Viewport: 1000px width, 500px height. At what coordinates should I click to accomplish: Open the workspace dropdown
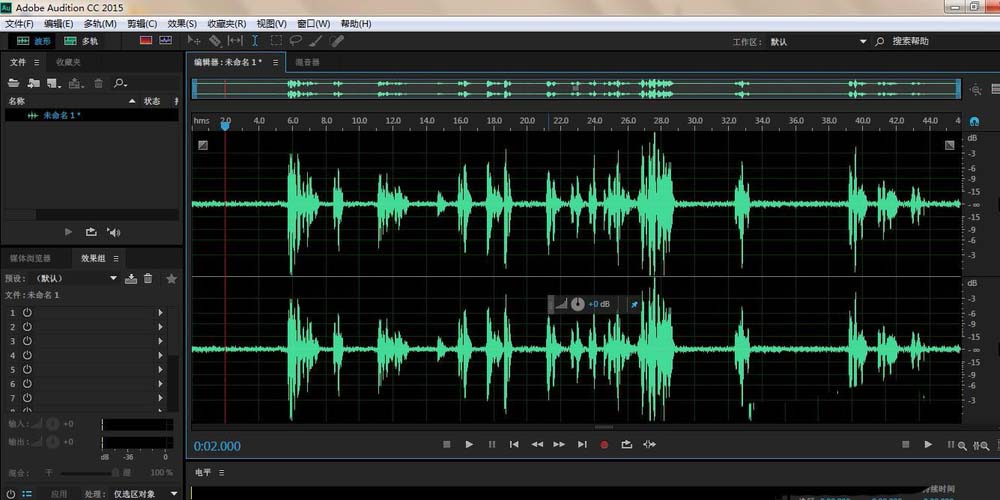862,42
